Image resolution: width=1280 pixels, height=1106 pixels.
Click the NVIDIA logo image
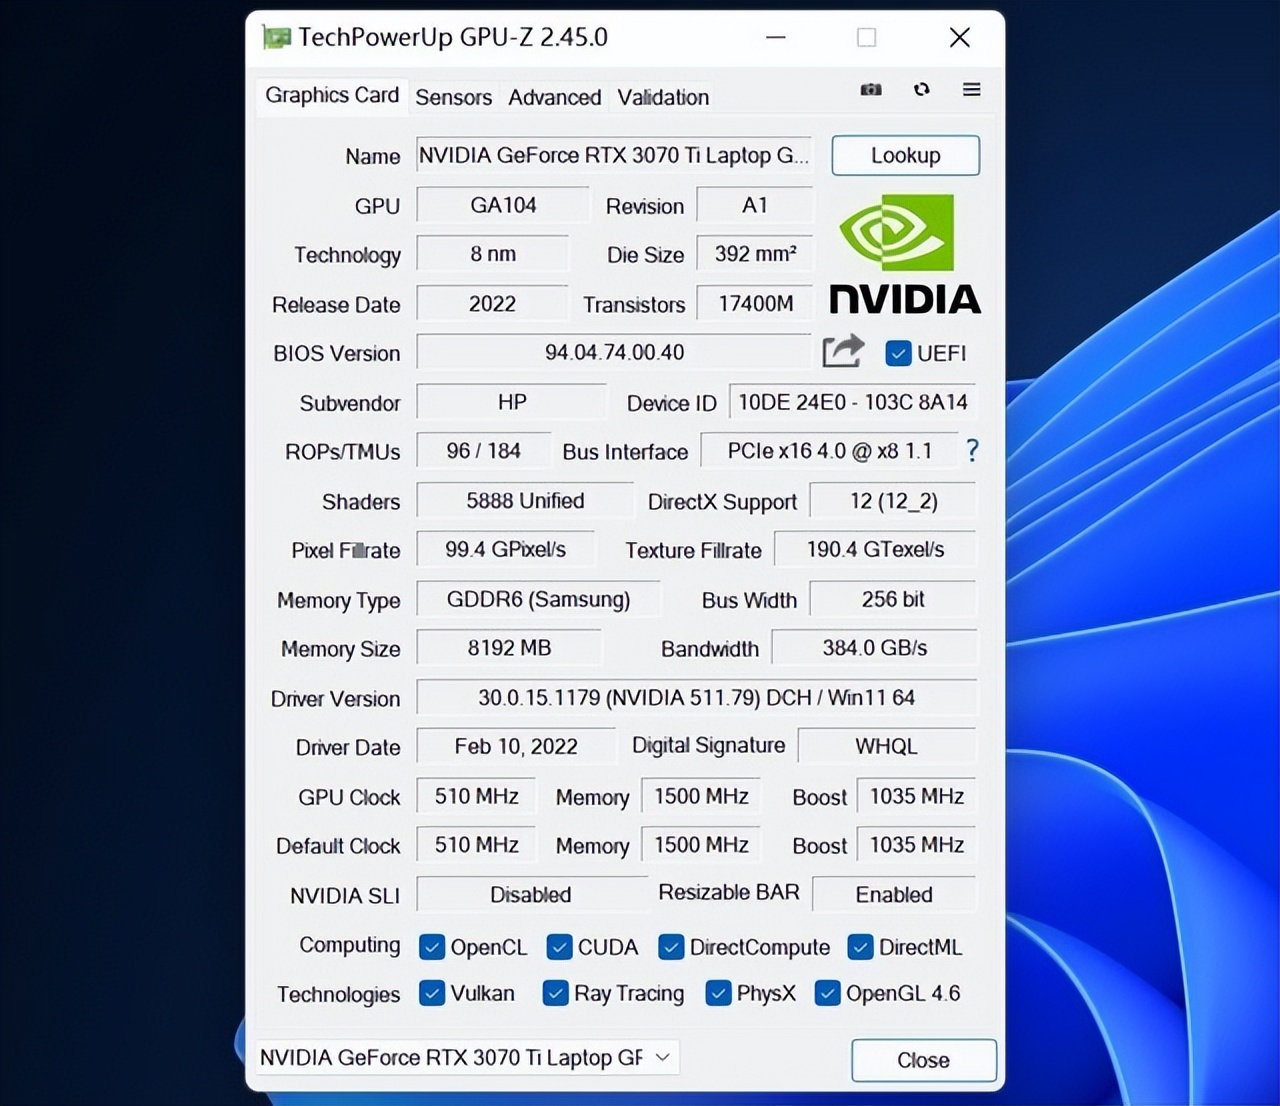905,254
